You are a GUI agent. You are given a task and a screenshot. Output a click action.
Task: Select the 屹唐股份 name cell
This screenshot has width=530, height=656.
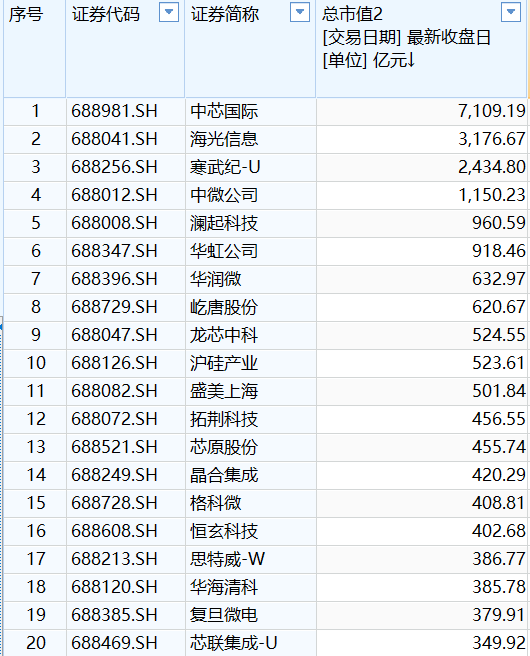250,308
